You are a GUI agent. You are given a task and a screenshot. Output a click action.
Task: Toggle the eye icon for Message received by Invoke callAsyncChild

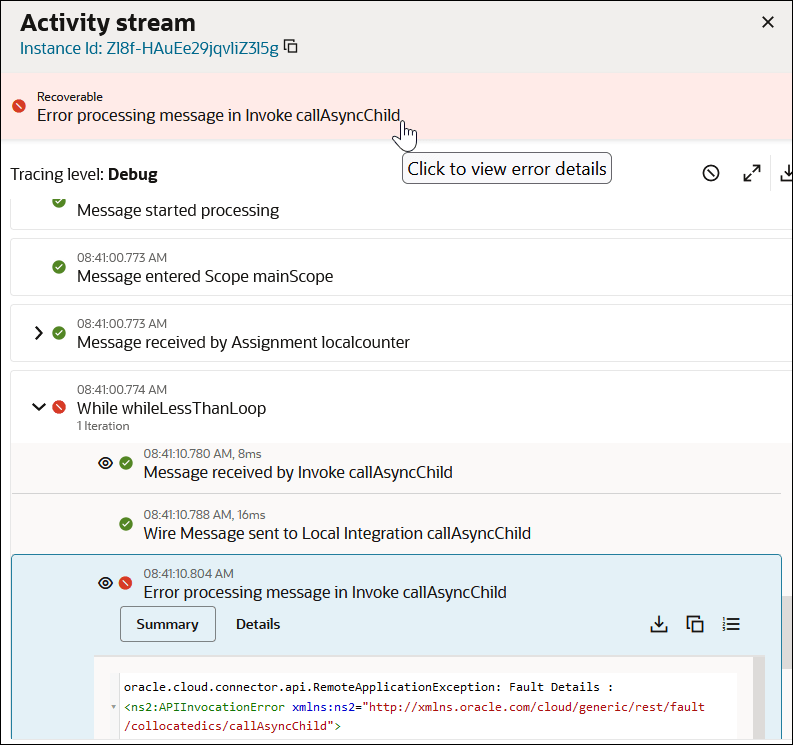point(105,463)
